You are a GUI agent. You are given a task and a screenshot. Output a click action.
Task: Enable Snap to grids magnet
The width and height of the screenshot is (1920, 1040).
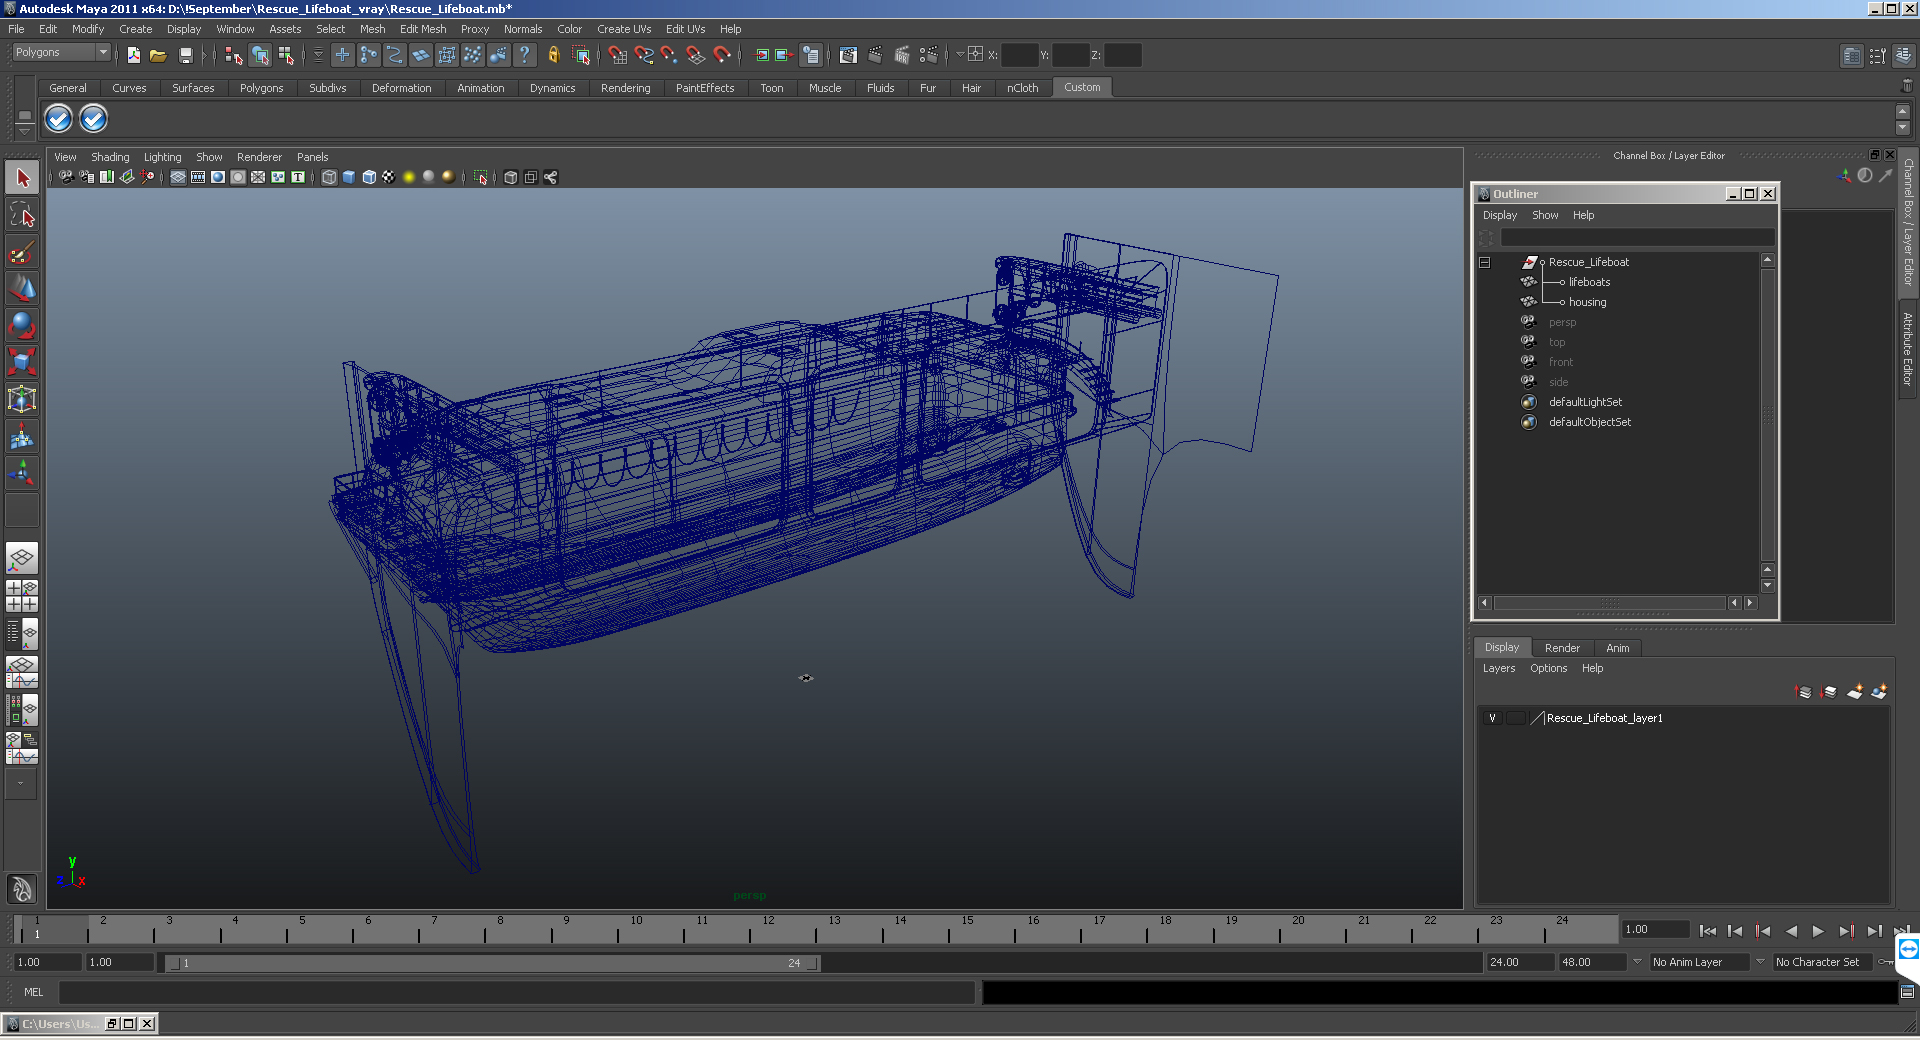pos(617,55)
